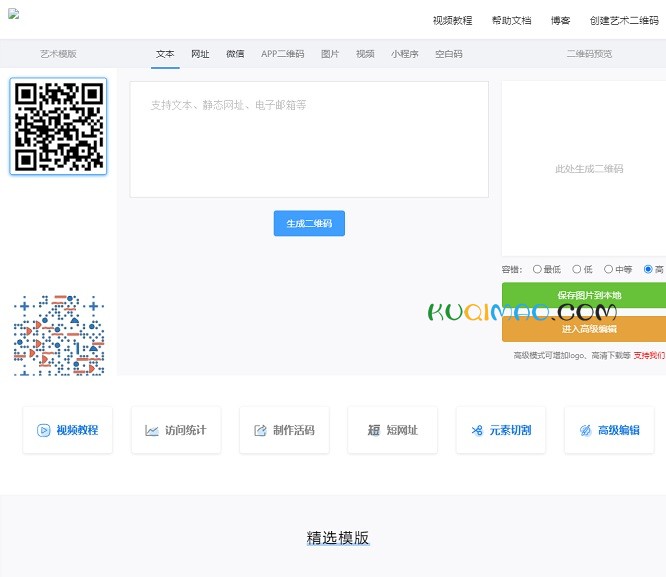Select the 最低 error tolerance radio
Viewport: 666px width, 577px height.
tap(537, 269)
